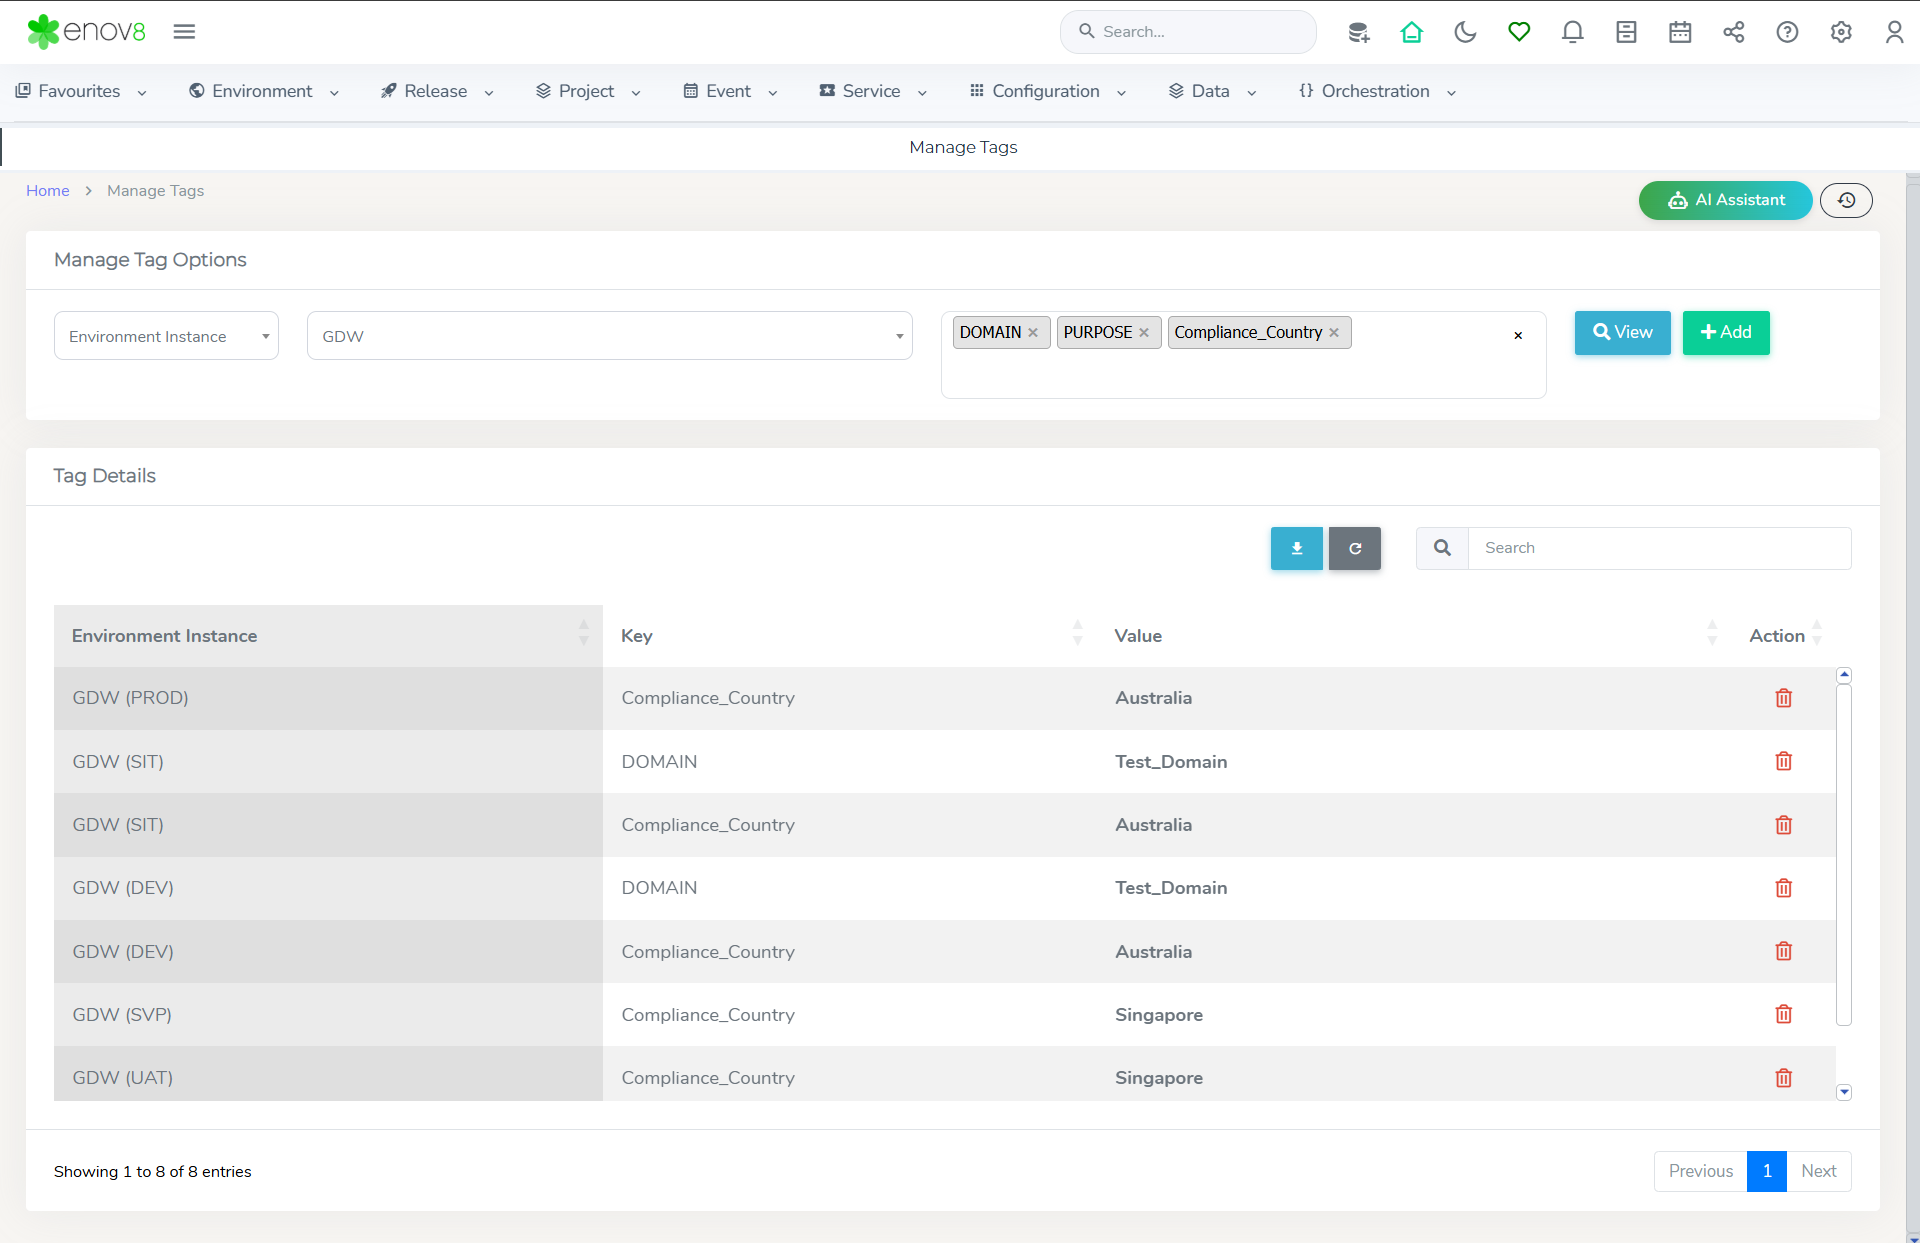This screenshot has height=1243, width=1920.
Task: Download tag details using export icon
Action: pyautogui.click(x=1296, y=548)
